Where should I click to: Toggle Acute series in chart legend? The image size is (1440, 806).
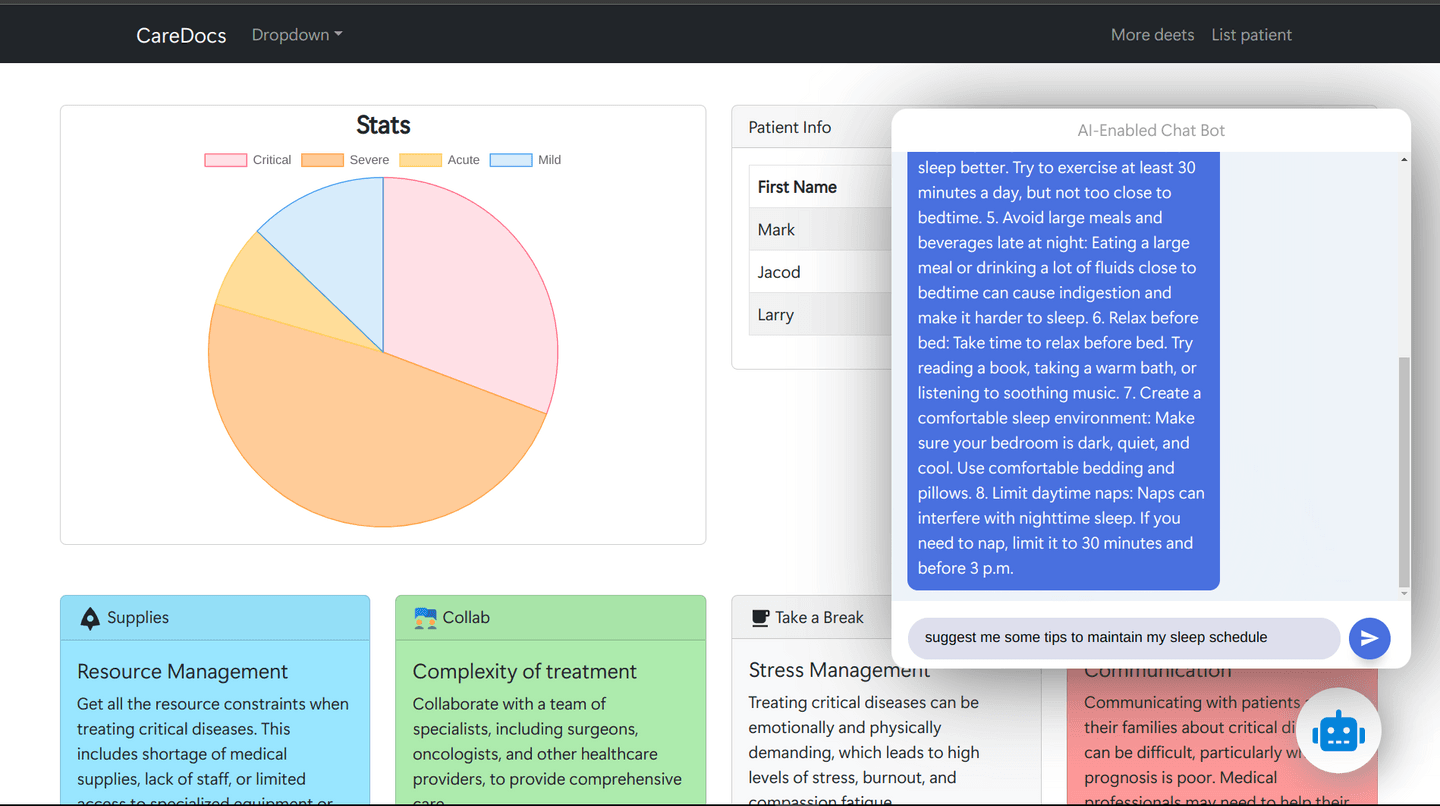pyautogui.click(x=440, y=160)
